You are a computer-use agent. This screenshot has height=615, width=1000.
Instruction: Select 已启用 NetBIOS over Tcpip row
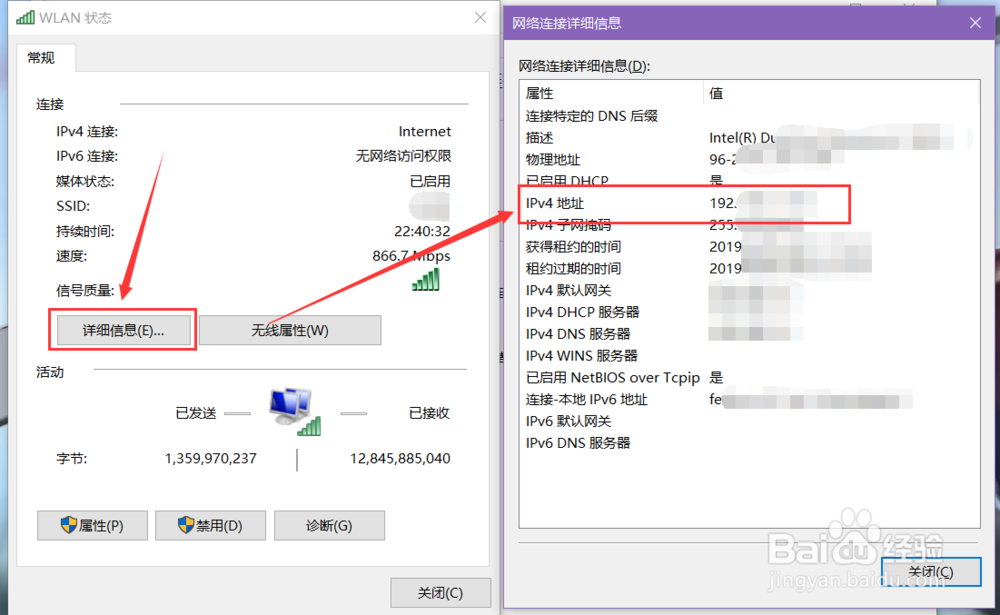pyautogui.click(x=749, y=377)
